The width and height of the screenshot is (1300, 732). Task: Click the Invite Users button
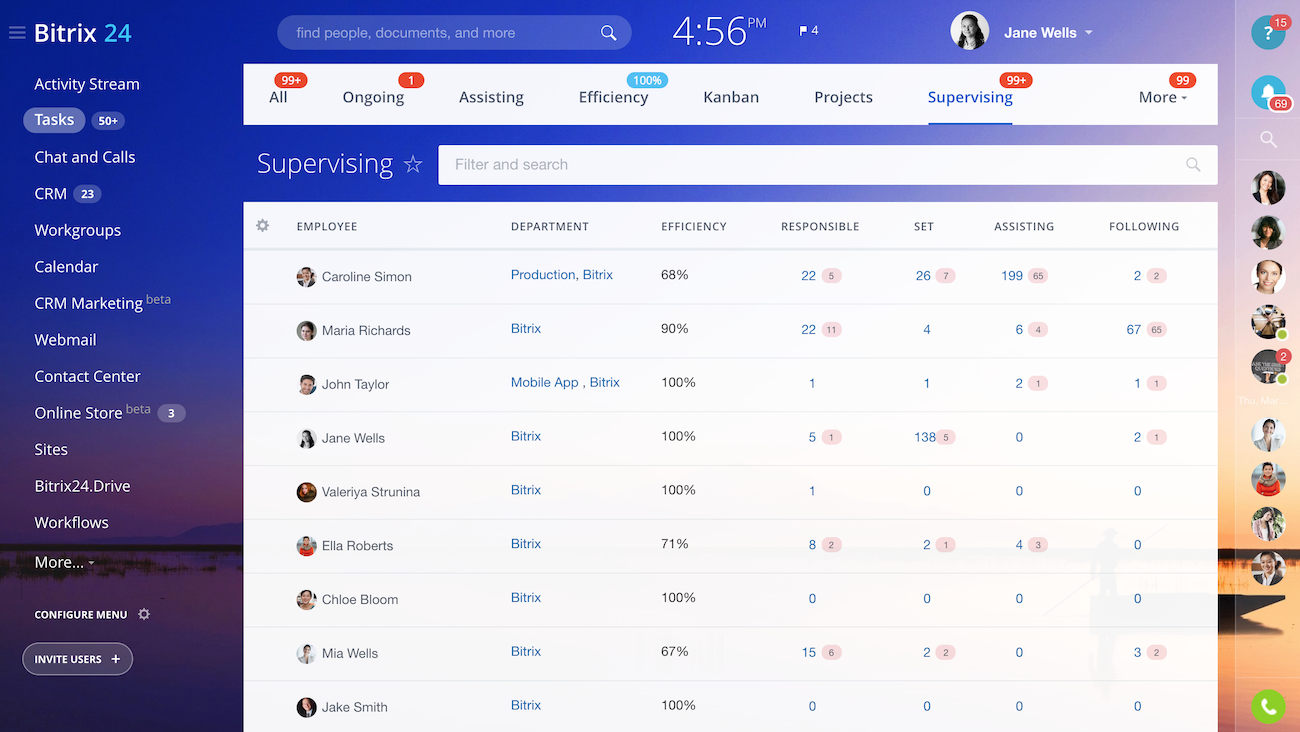(77, 659)
